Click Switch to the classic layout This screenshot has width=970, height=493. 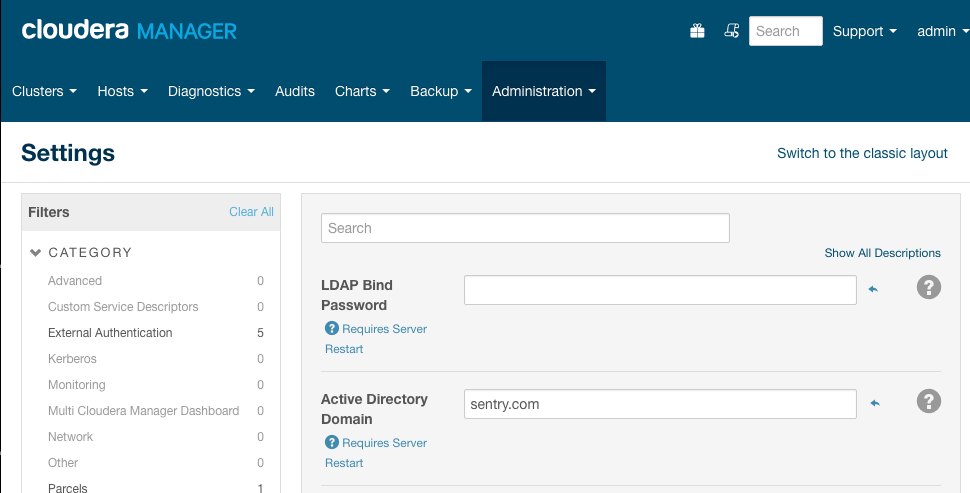pyautogui.click(x=862, y=153)
